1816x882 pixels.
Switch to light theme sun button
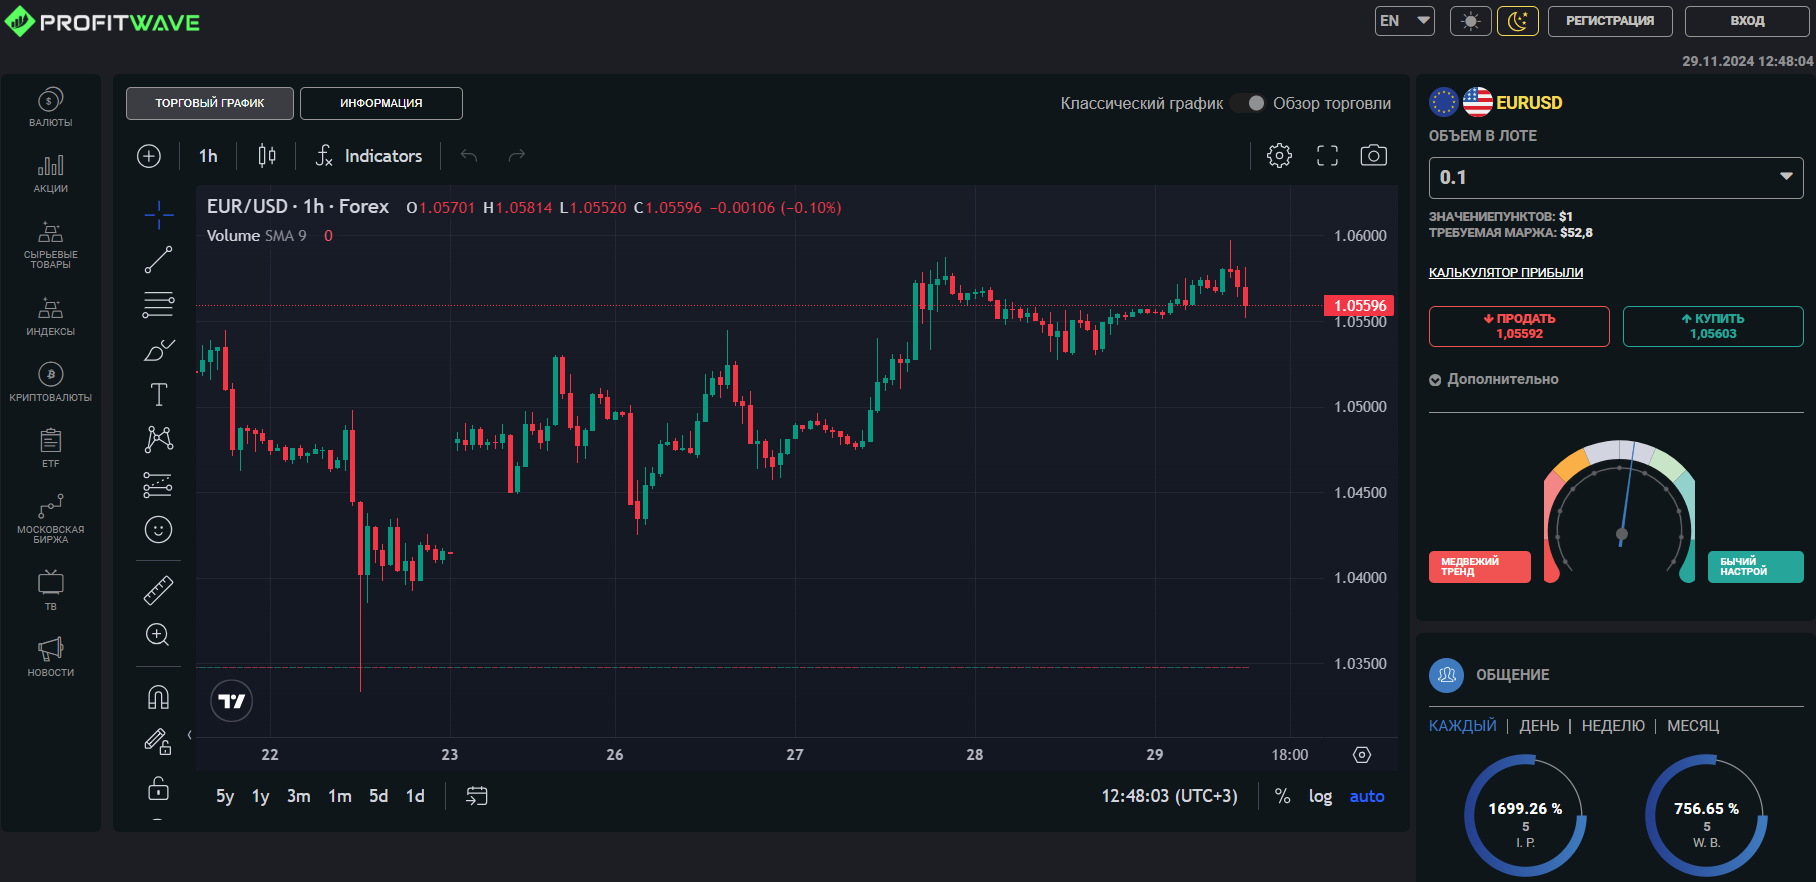coord(1470,21)
